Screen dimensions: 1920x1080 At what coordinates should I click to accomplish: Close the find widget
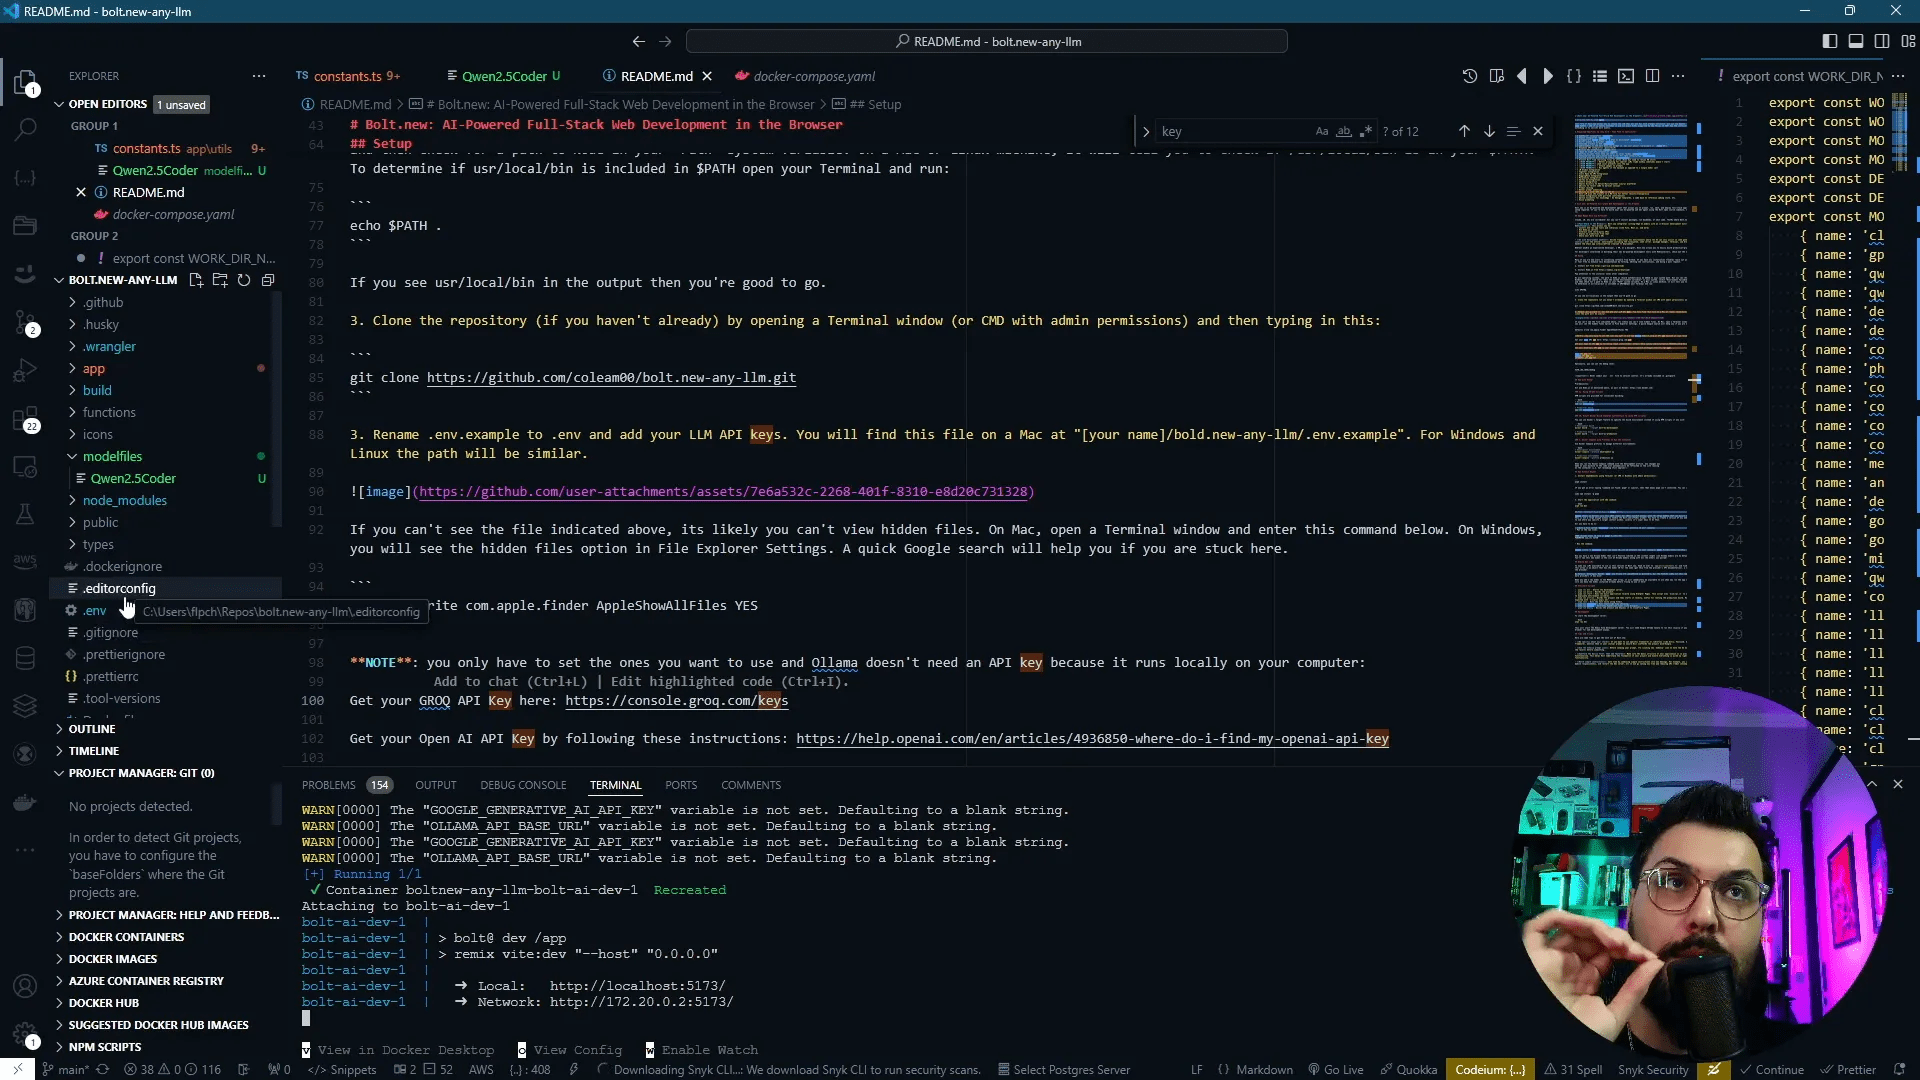pyautogui.click(x=1538, y=131)
